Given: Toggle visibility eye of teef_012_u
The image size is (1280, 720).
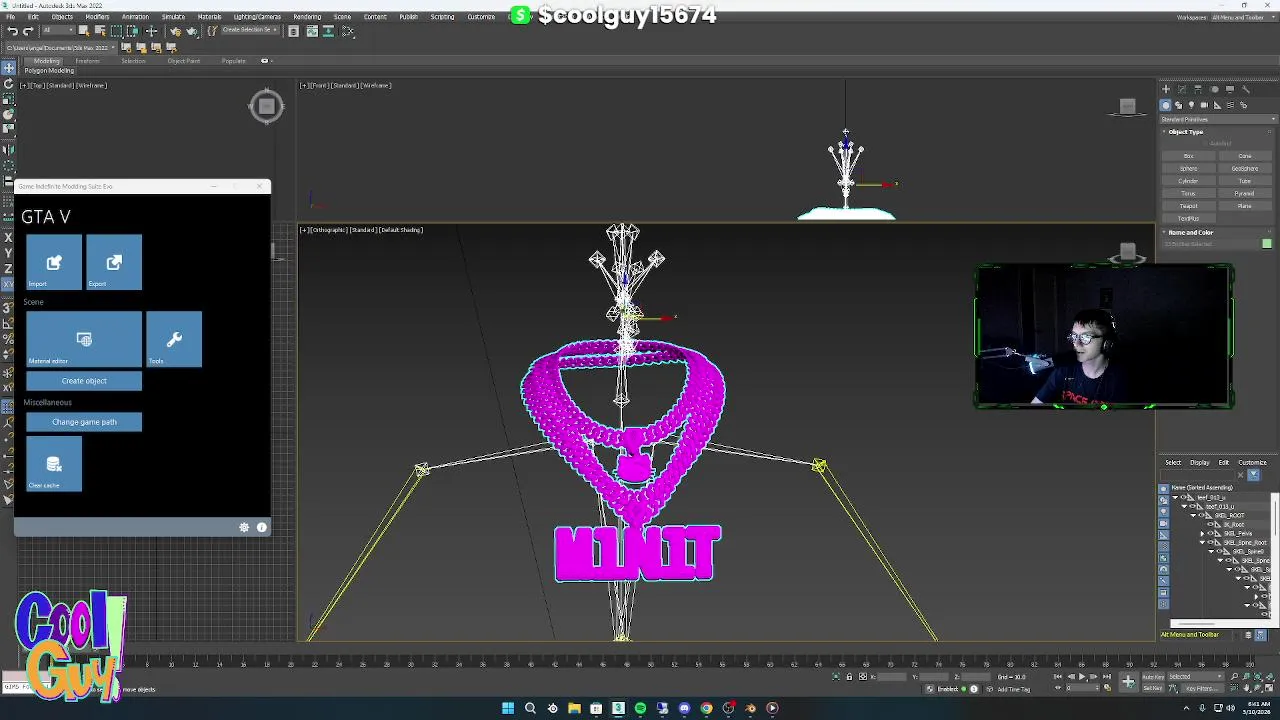Looking at the screenshot, I should 1183,497.
